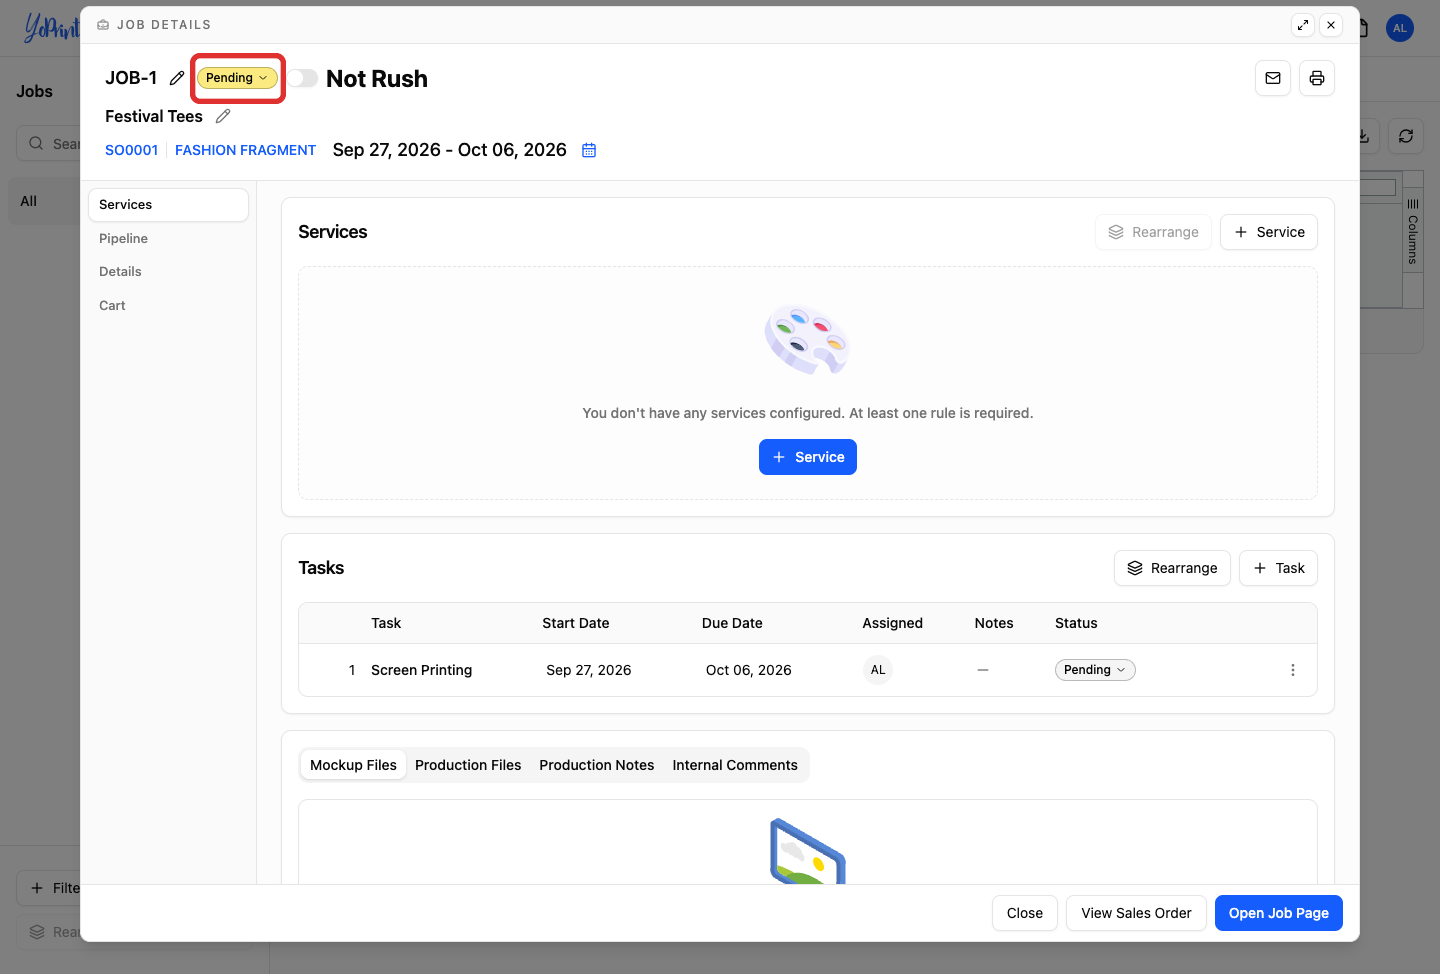Toggle the Not Rush switch
The height and width of the screenshot is (974, 1440).
[x=303, y=78]
